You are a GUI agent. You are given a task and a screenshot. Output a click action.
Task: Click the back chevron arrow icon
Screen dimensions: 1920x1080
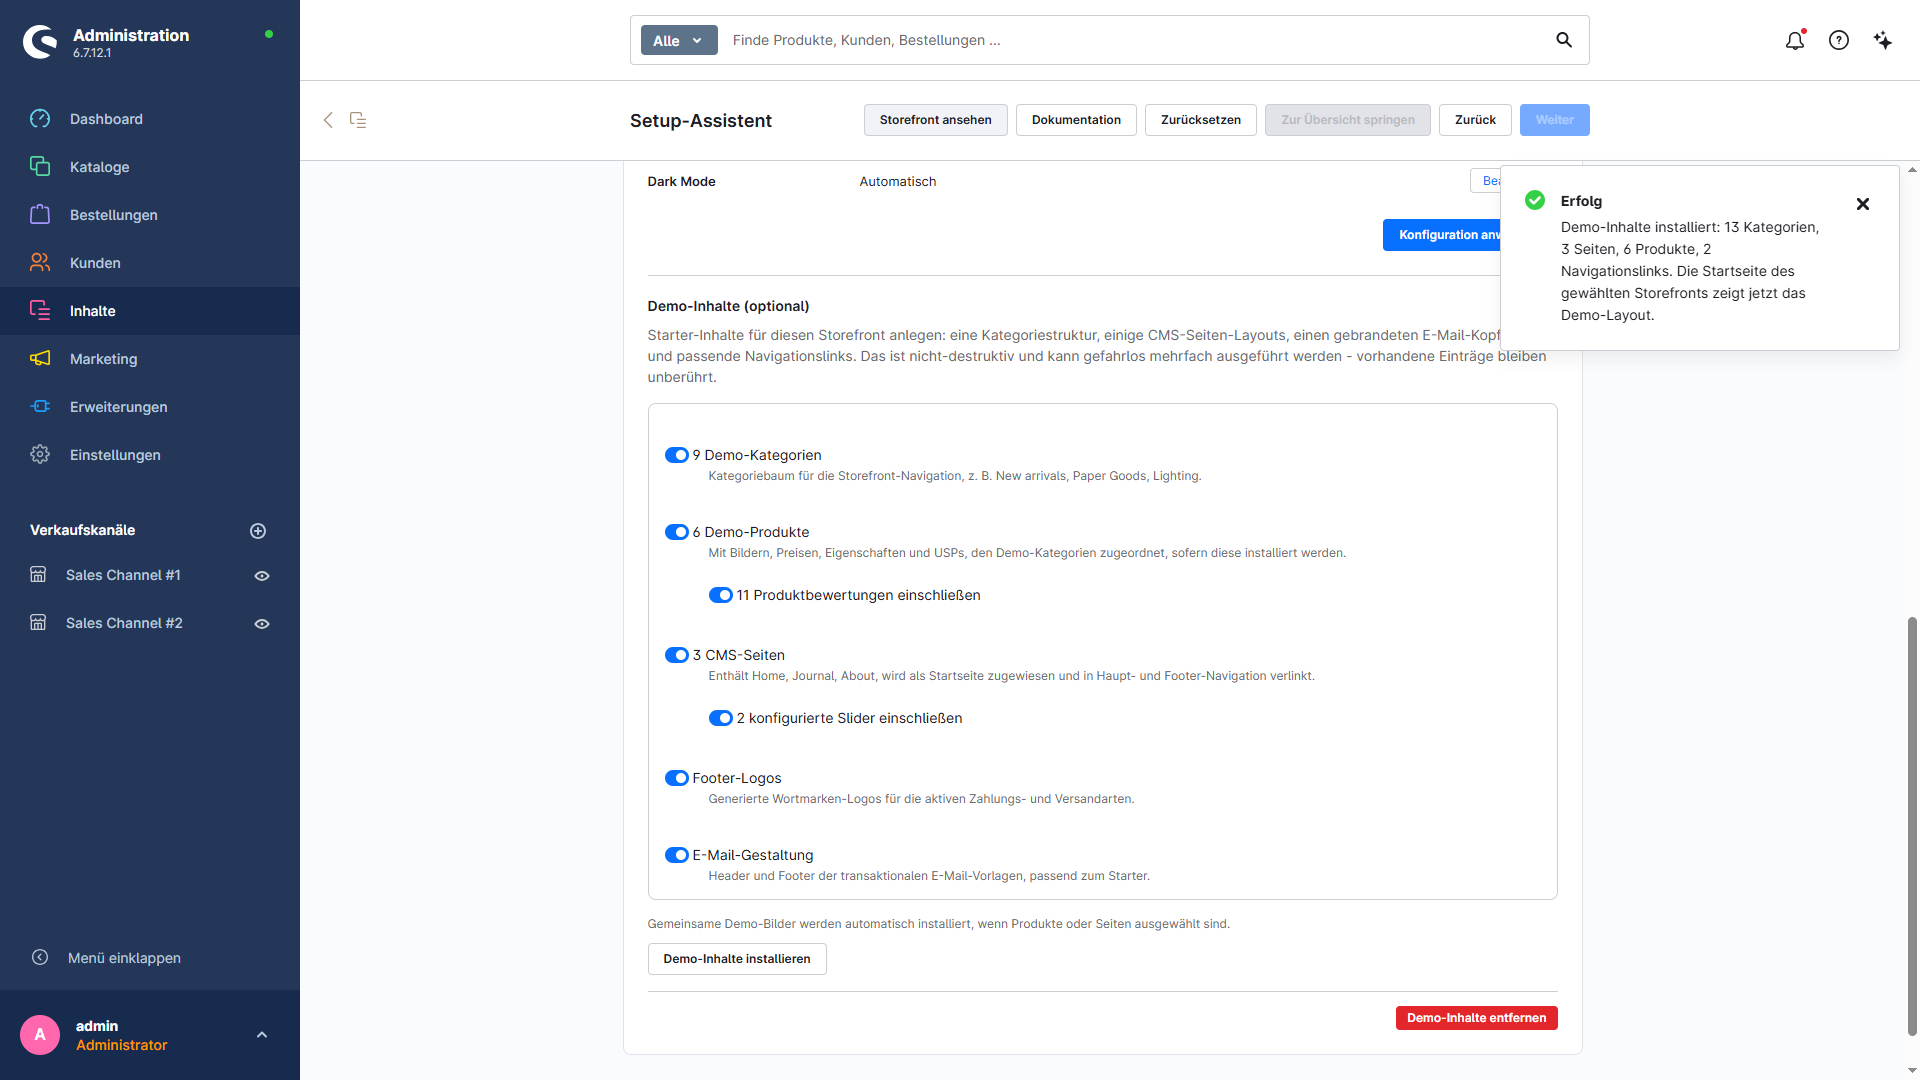pyautogui.click(x=328, y=120)
